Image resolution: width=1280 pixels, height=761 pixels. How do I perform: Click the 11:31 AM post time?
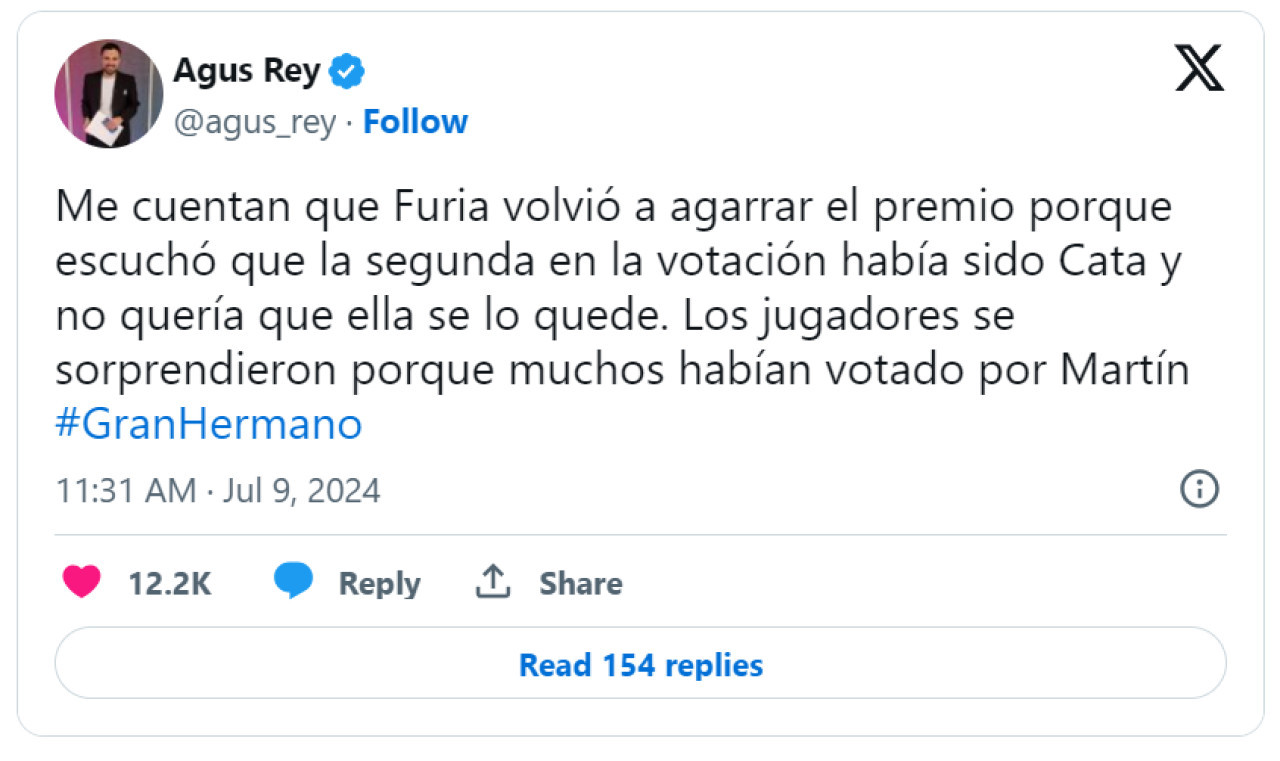[x=125, y=491]
